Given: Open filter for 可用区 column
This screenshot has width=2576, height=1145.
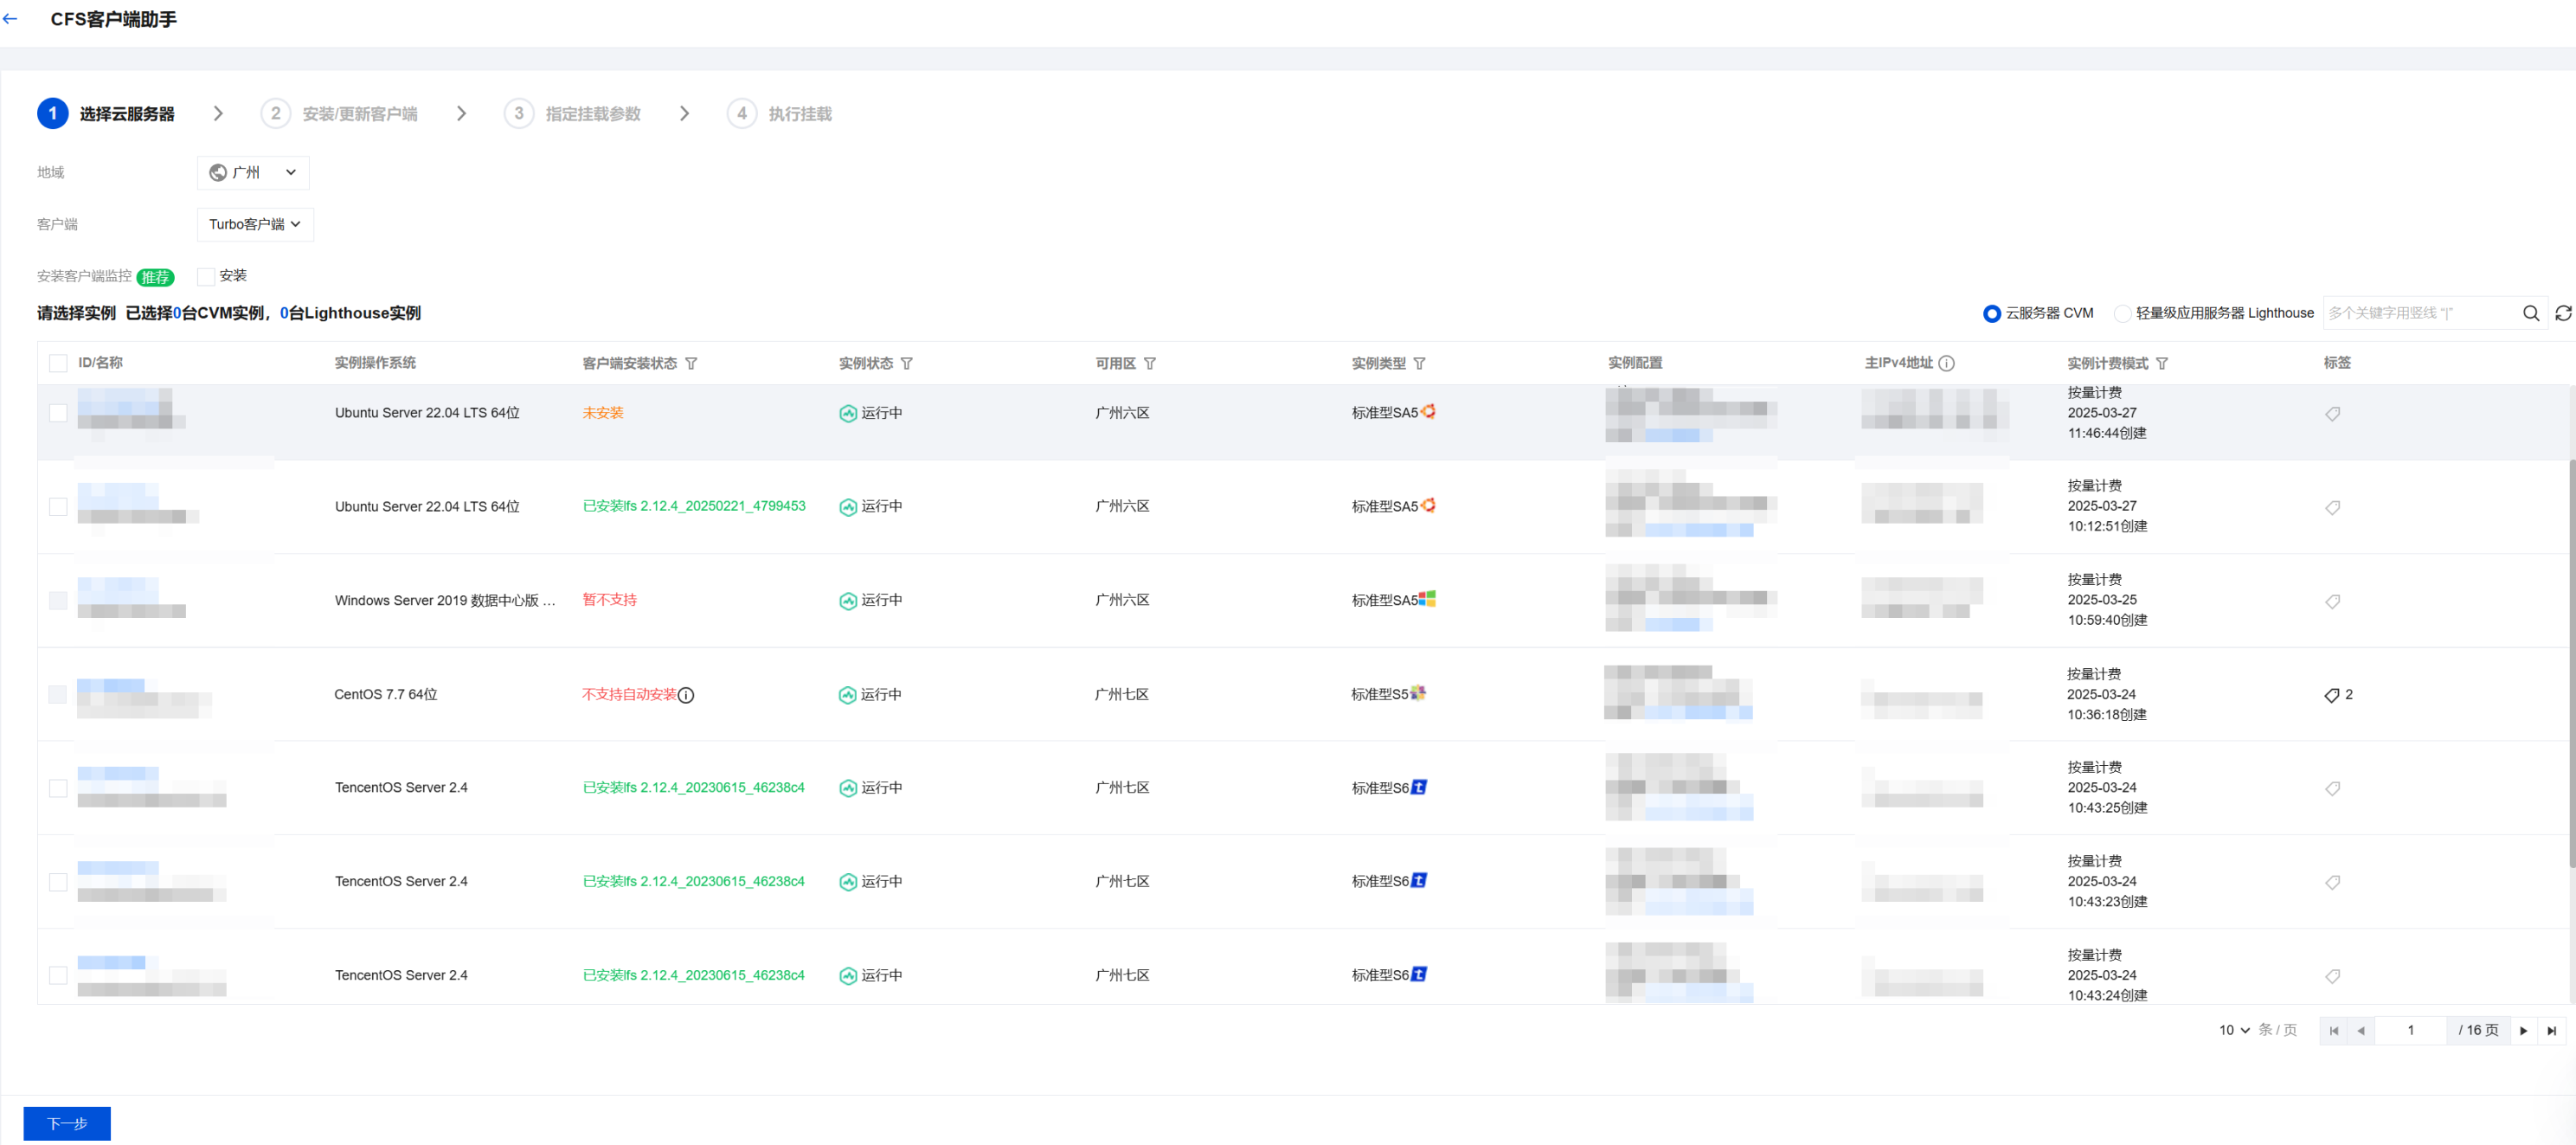Looking at the screenshot, I should pos(1149,364).
